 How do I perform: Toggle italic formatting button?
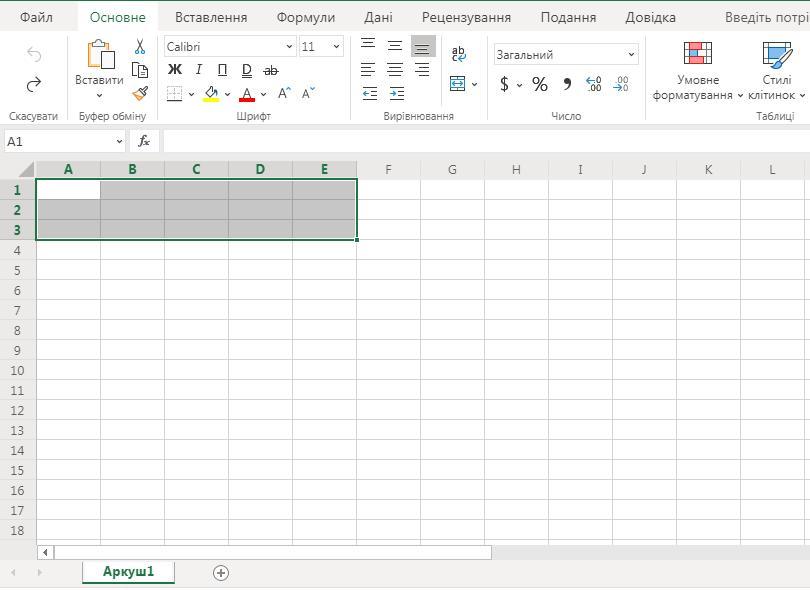tap(198, 70)
